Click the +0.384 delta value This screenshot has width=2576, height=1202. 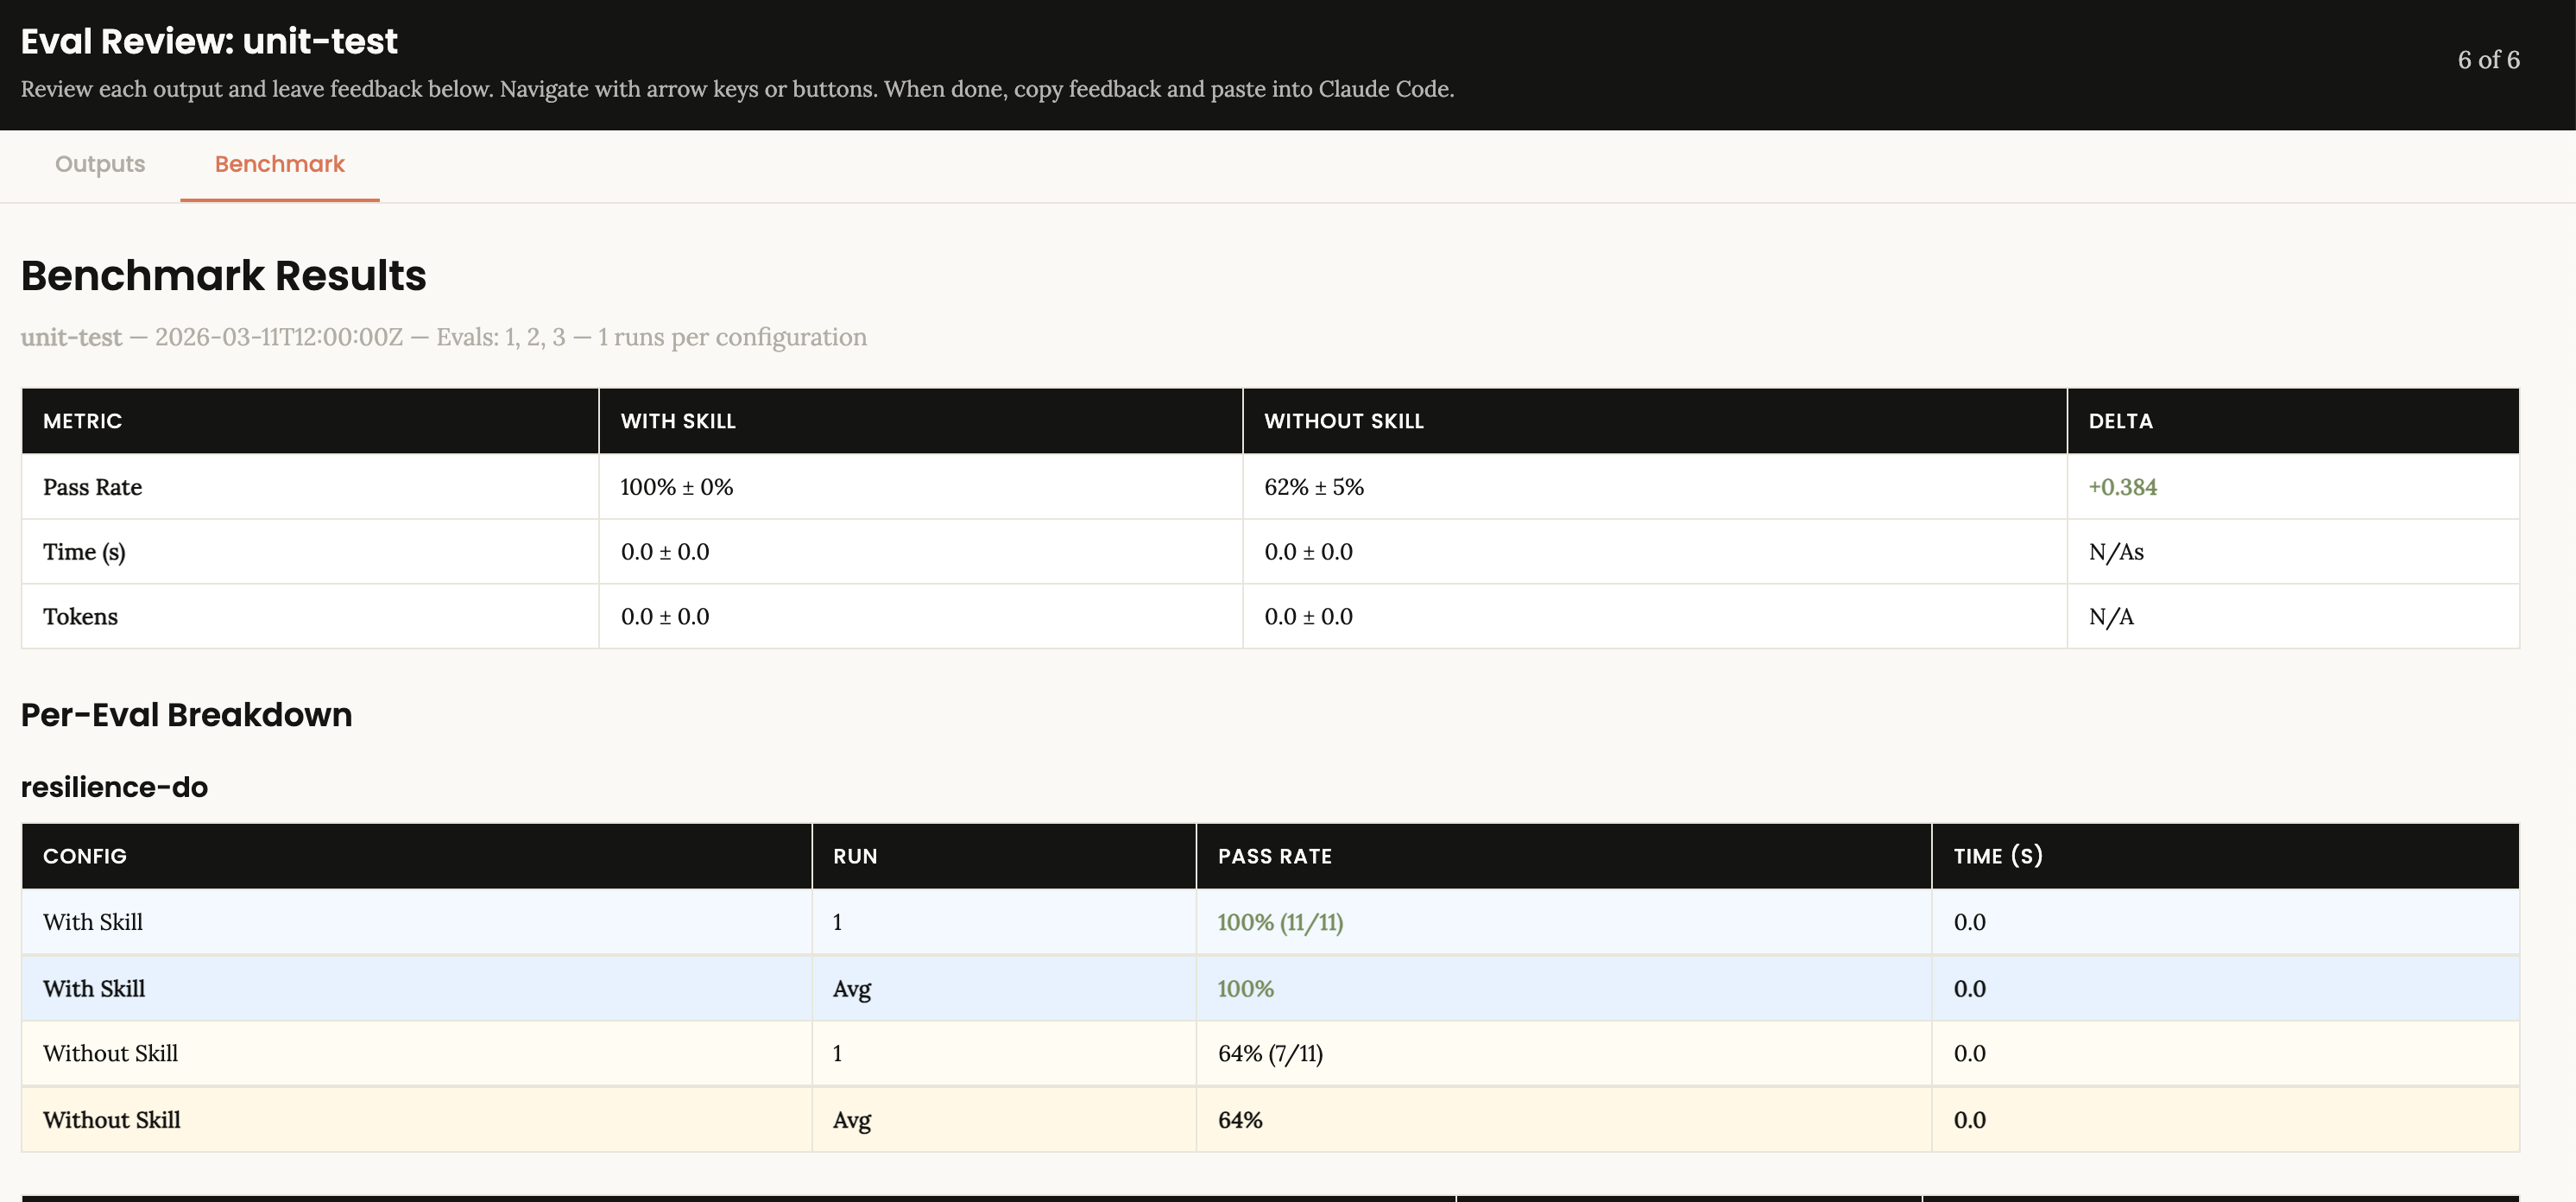tap(2122, 487)
